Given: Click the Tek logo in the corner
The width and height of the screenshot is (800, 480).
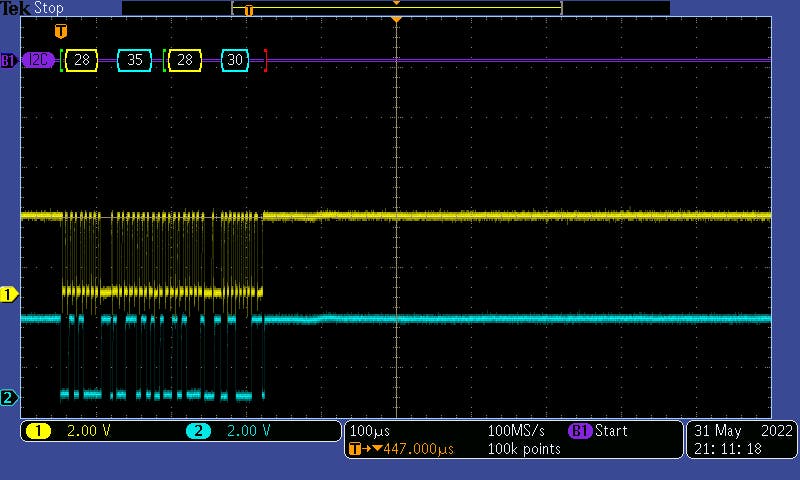Looking at the screenshot, I should pyautogui.click(x=14, y=8).
